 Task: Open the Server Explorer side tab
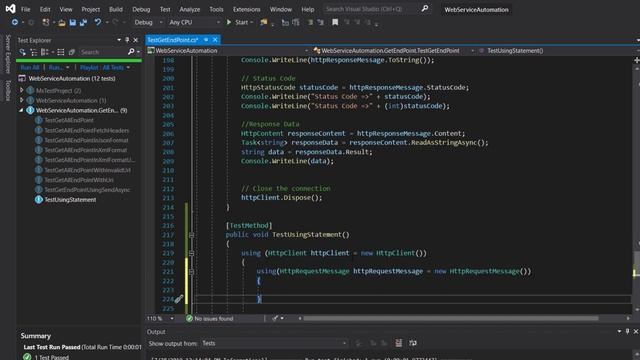click(8, 54)
